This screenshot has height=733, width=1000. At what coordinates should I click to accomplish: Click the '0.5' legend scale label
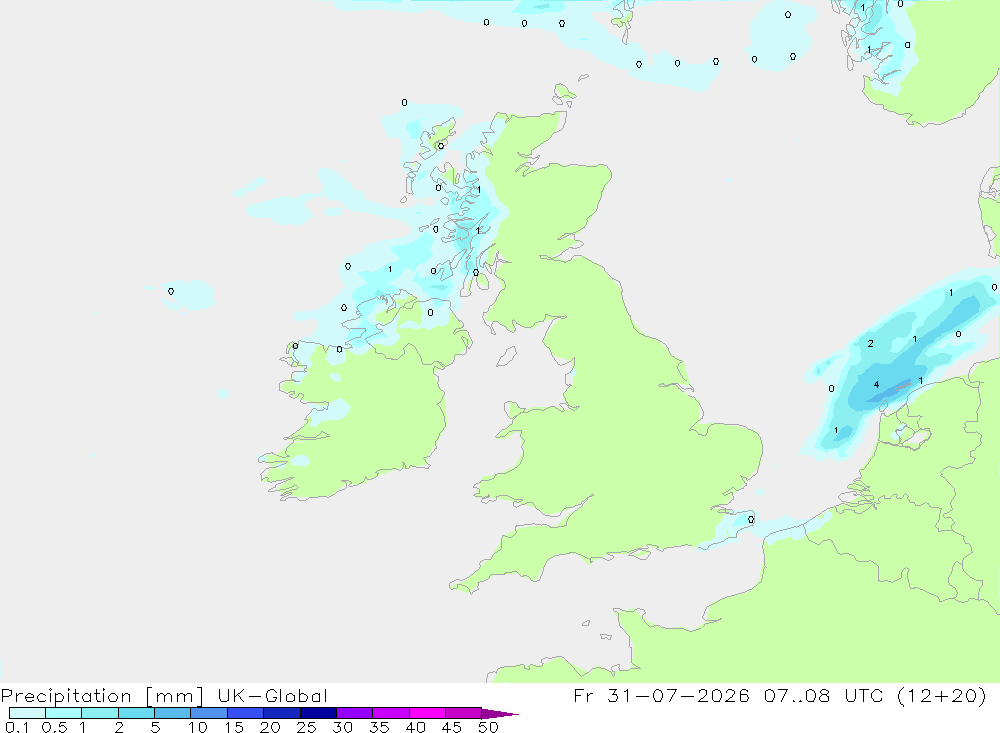click(54, 727)
